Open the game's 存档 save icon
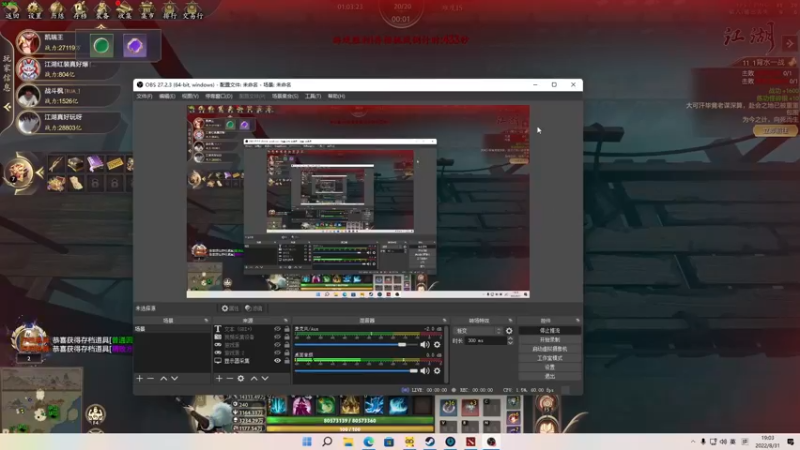The image size is (800, 450). [80, 10]
